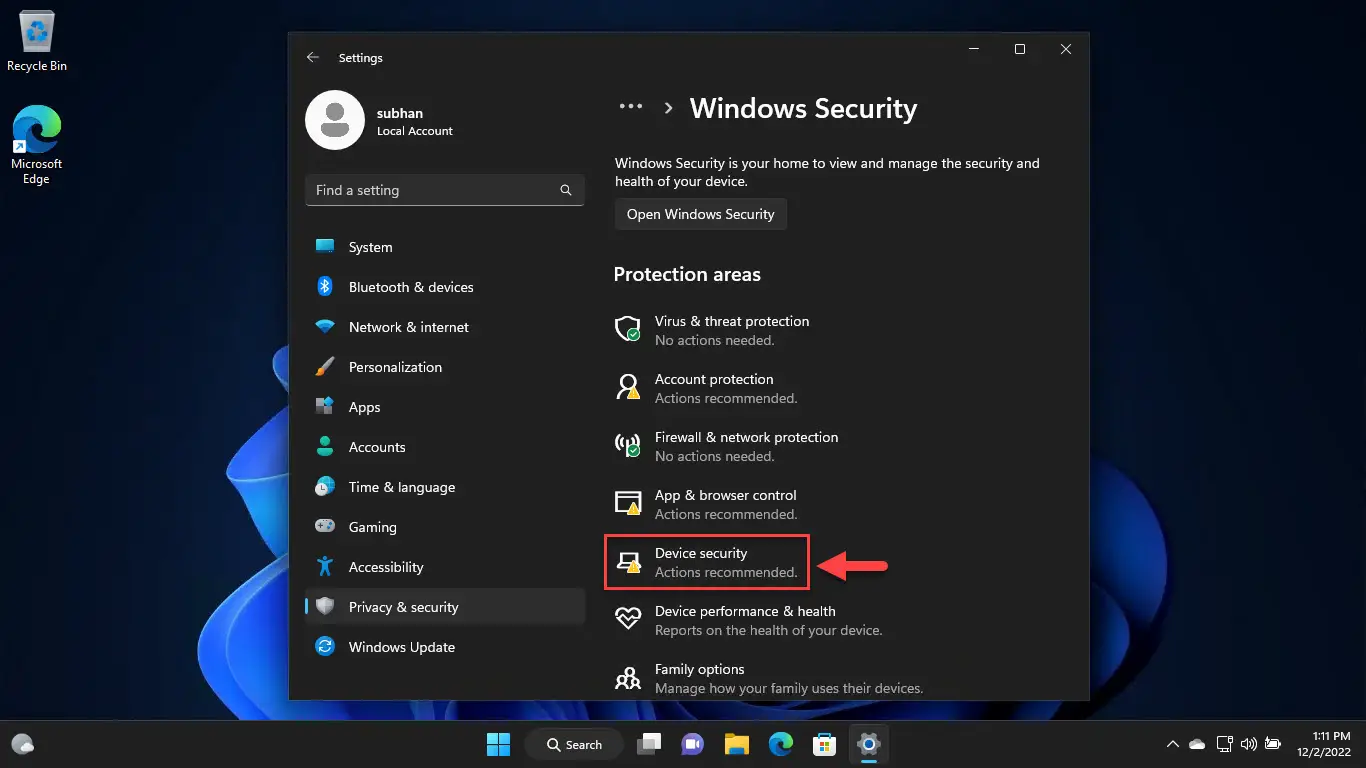Screen dimensions: 1366x768
Task: Click the Find a setting search field
Action: [445, 190]
